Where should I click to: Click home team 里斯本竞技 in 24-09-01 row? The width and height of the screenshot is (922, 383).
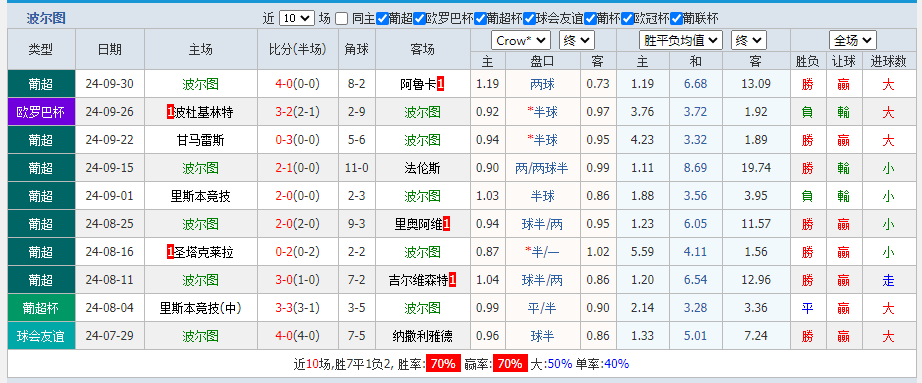click(x=201, y=197)
